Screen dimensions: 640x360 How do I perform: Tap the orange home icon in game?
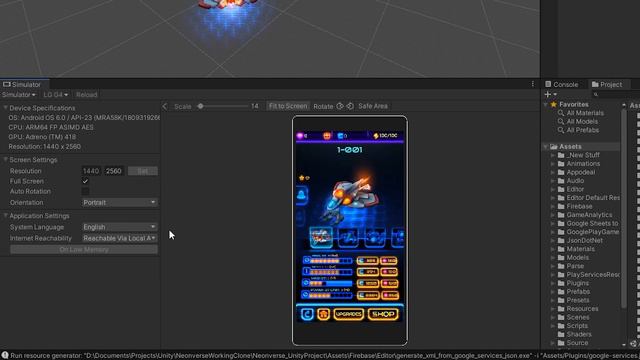coord(323,314)
